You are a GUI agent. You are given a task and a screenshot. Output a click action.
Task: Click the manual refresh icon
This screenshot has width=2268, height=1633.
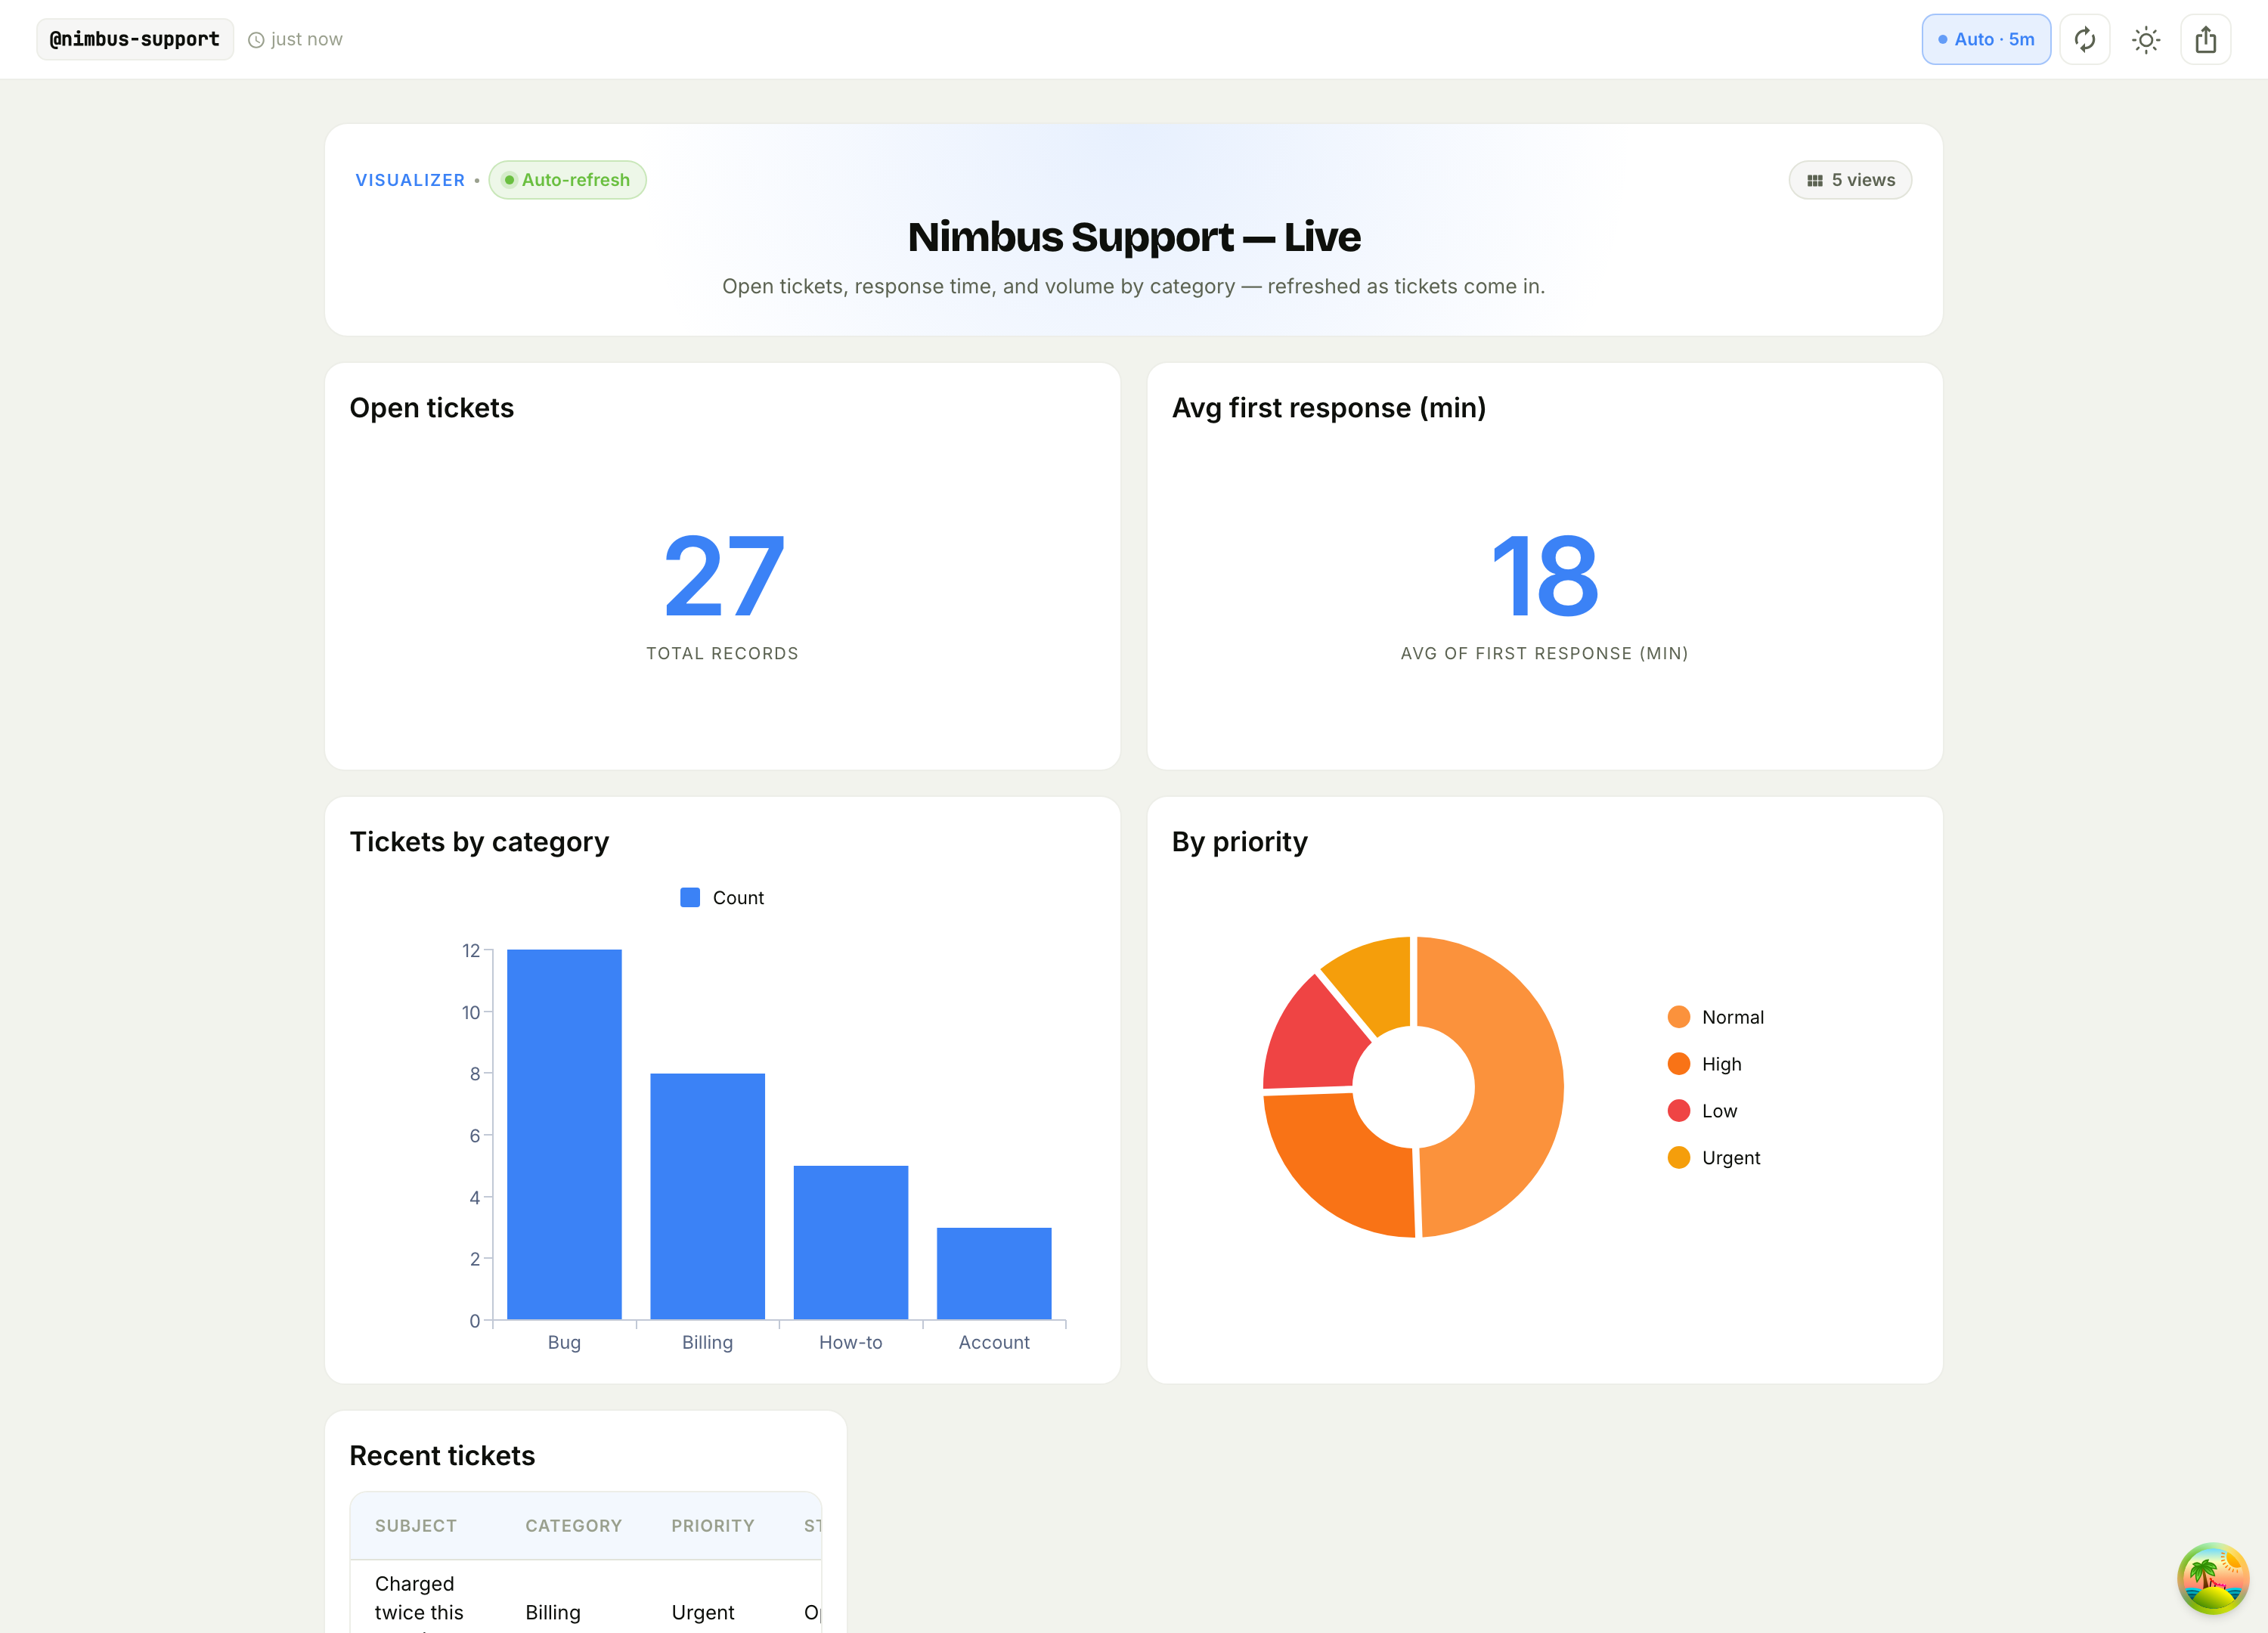2084,39
